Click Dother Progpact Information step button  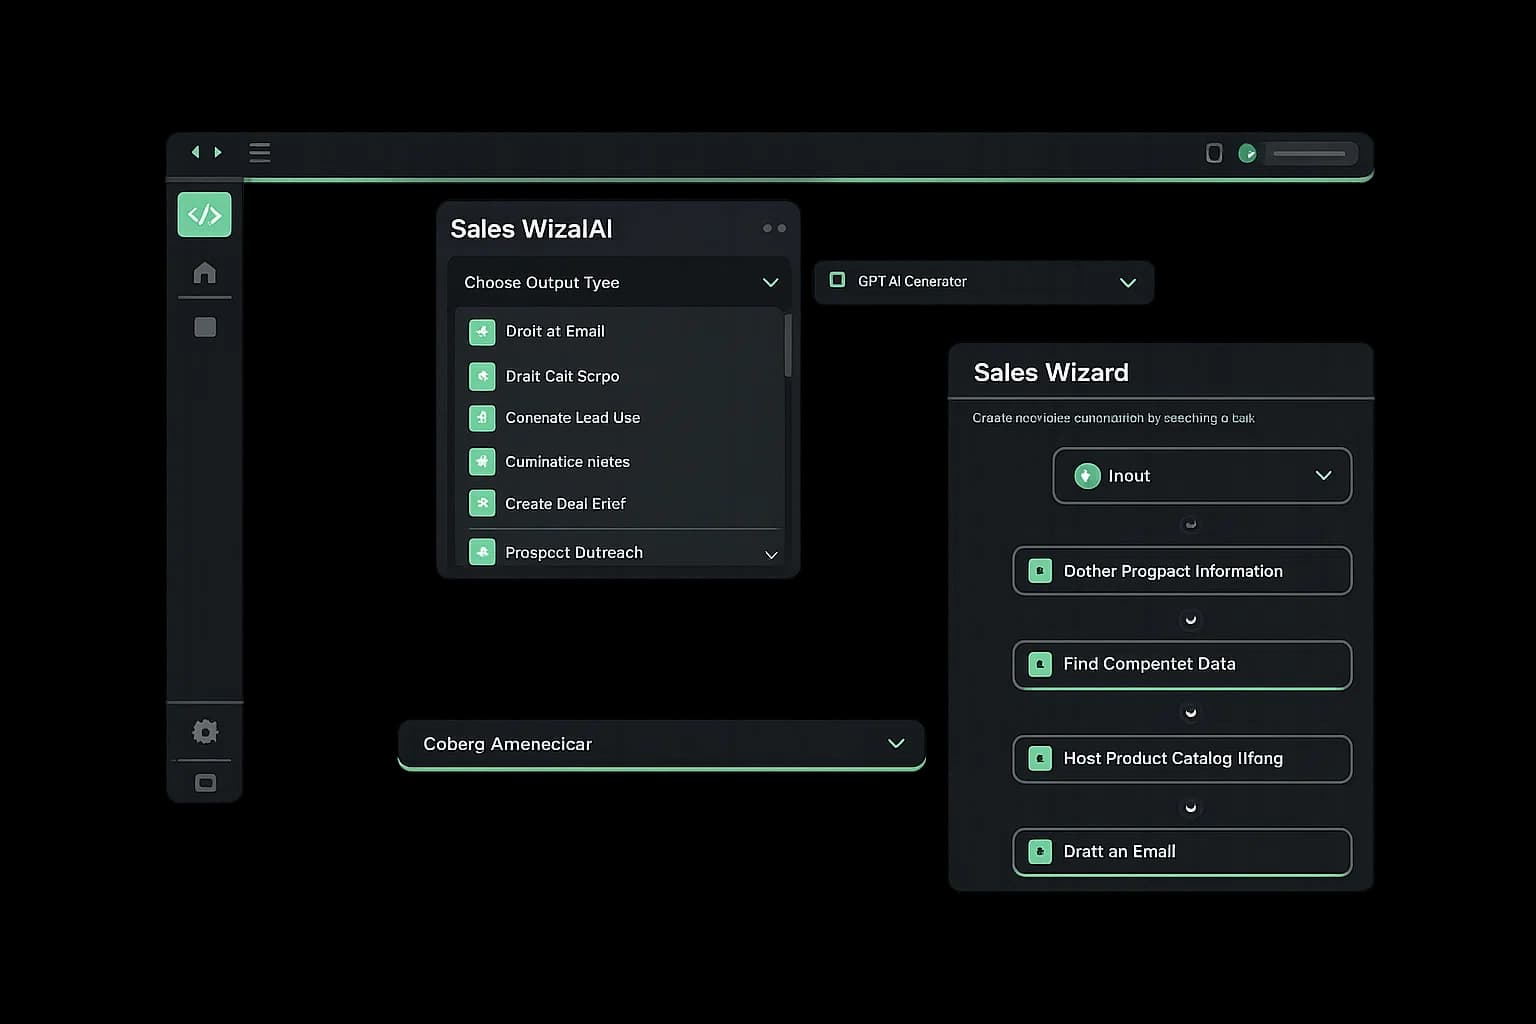coord(1182,571)
